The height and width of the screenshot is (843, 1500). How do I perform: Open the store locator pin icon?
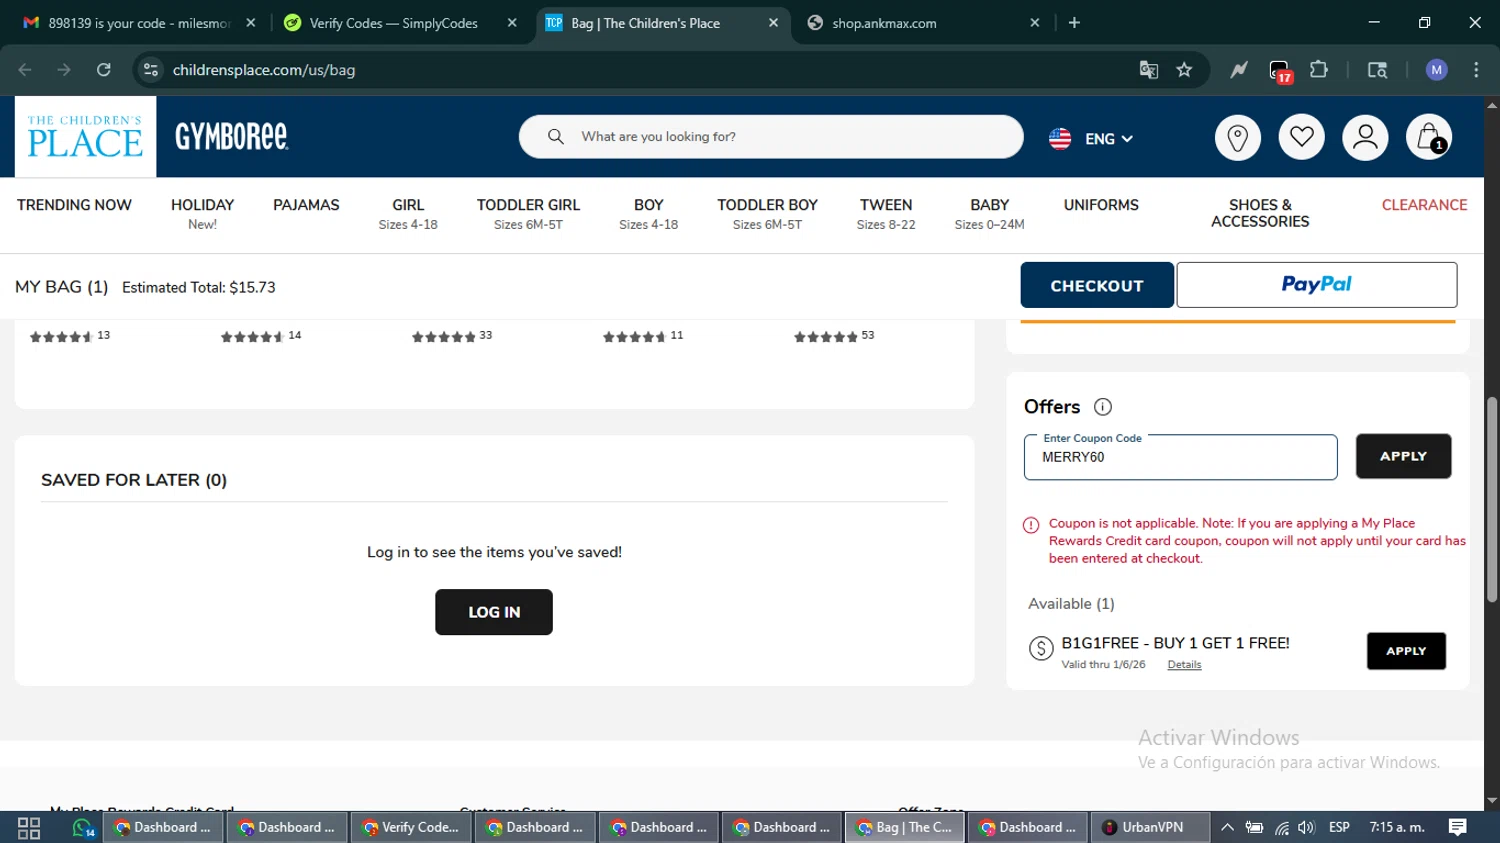(x=1237, y=138)
